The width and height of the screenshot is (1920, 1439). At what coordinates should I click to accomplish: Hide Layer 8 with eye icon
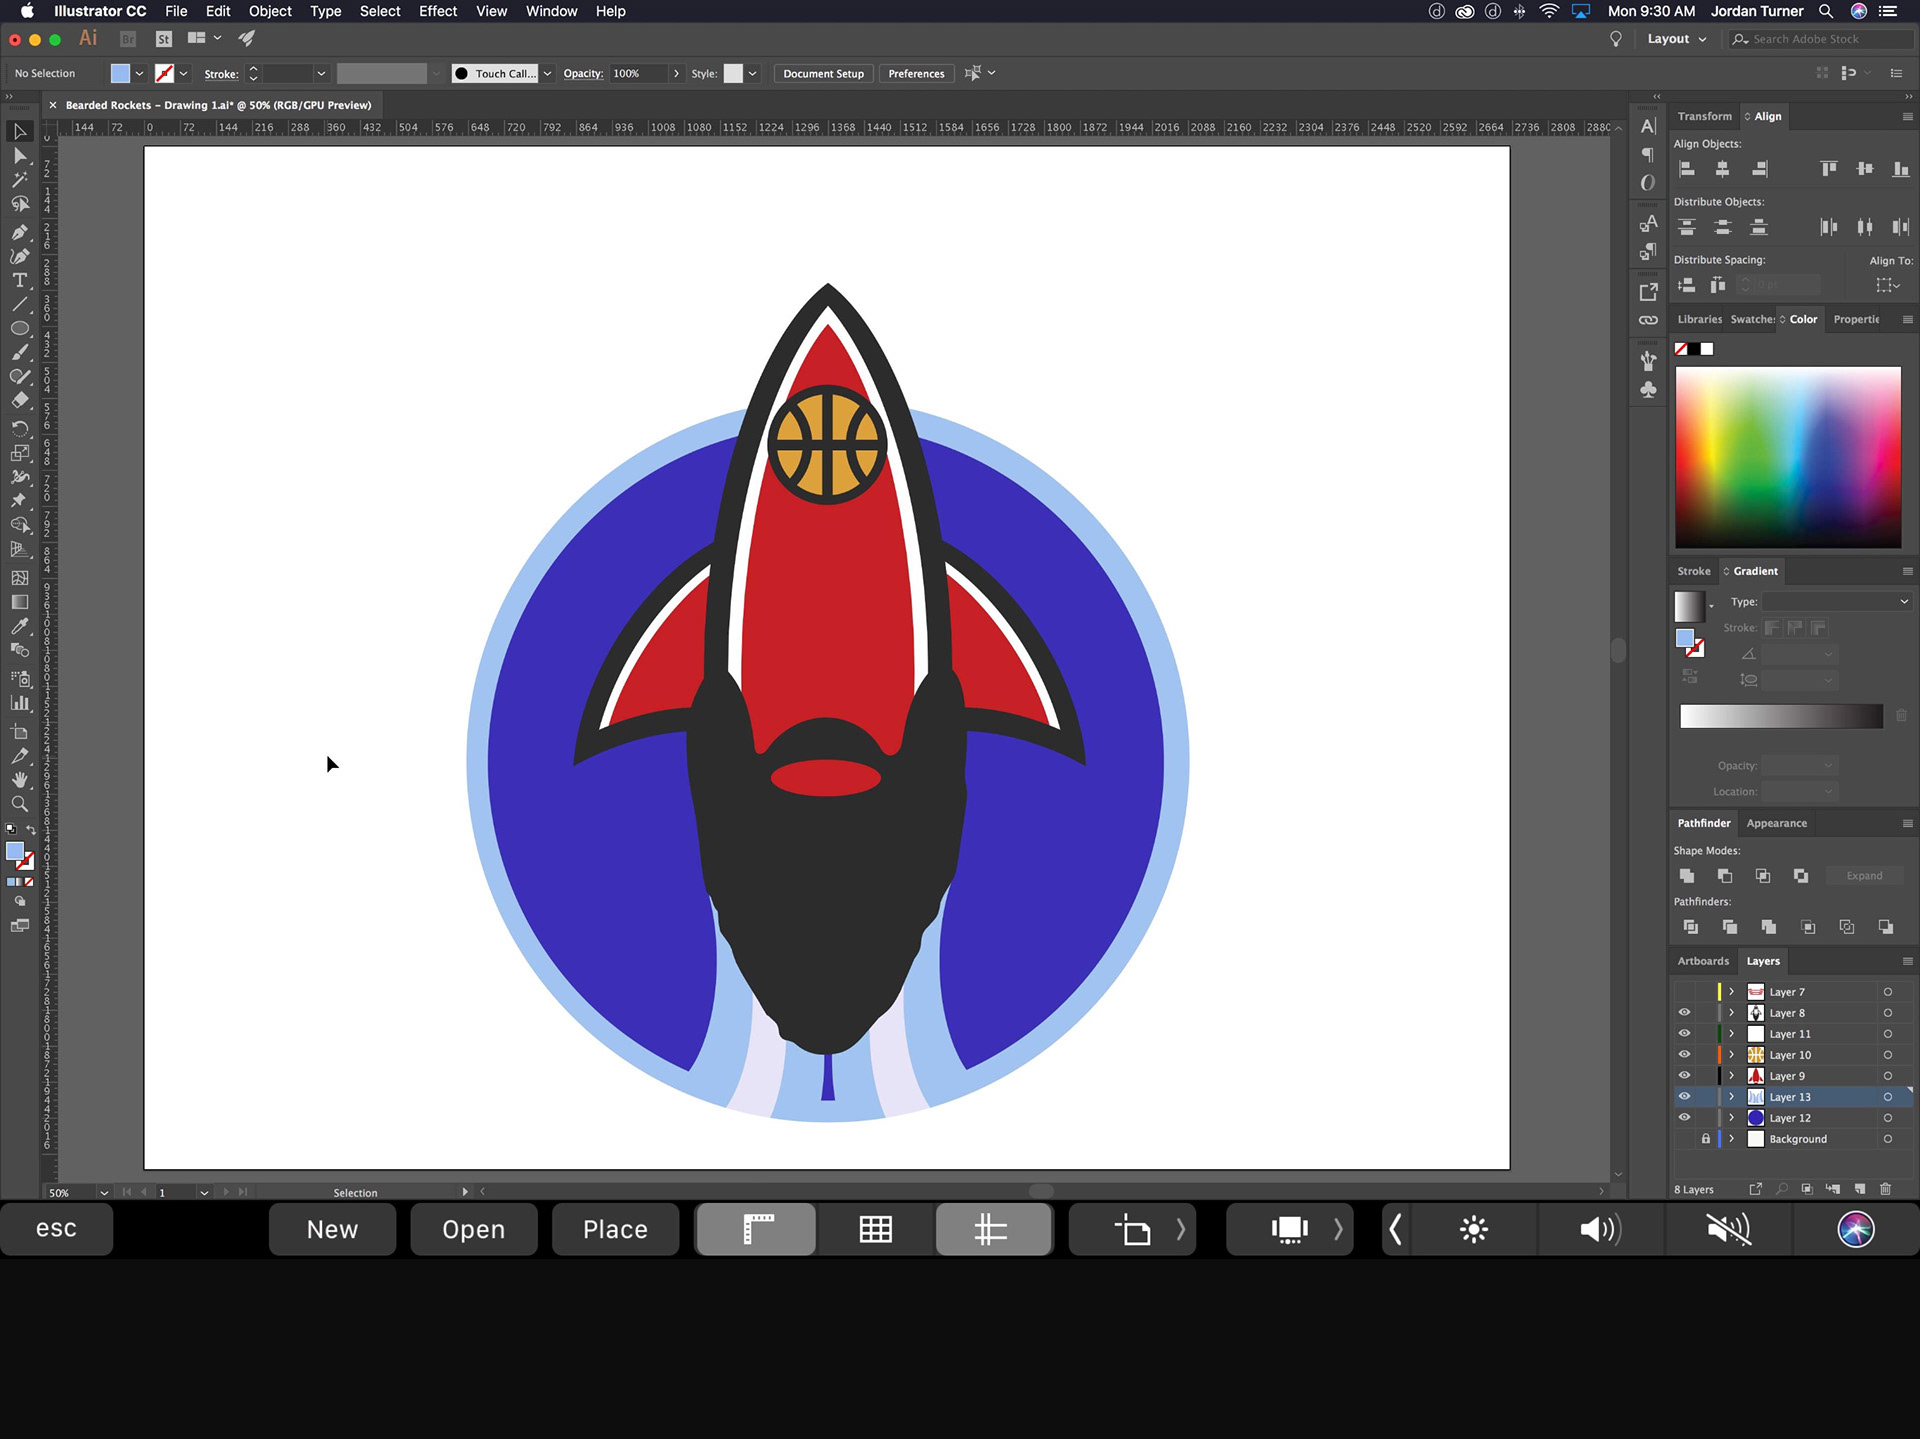click(x=1684, y=1013)
